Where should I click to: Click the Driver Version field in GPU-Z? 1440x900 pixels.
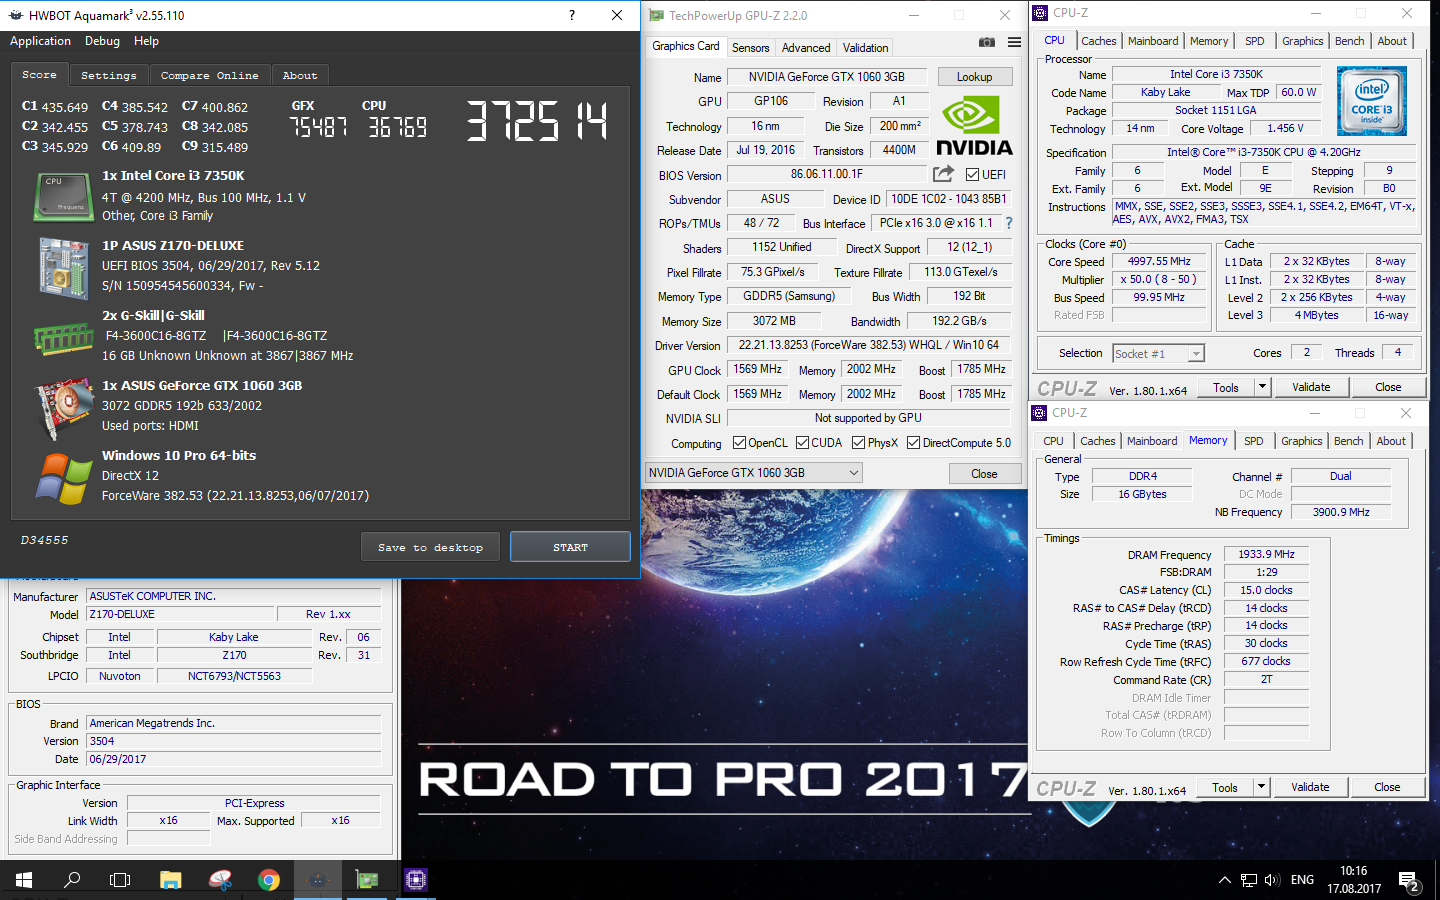tap(869, 345)
